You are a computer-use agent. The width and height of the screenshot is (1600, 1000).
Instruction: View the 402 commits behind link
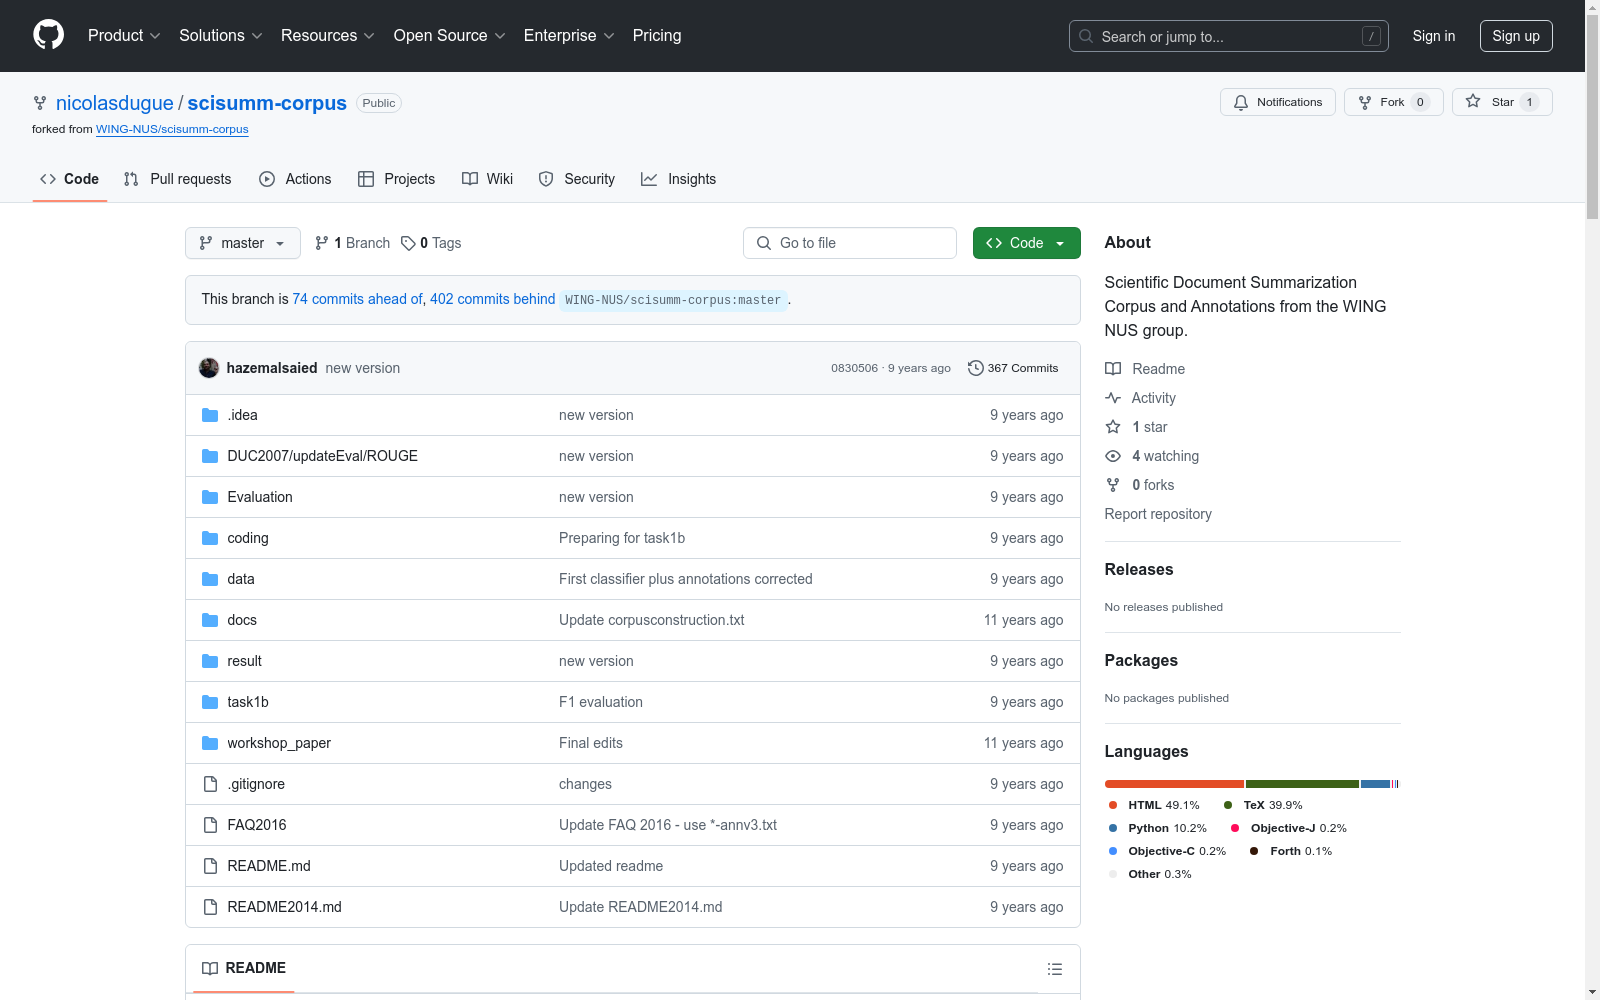pos(492,299)
